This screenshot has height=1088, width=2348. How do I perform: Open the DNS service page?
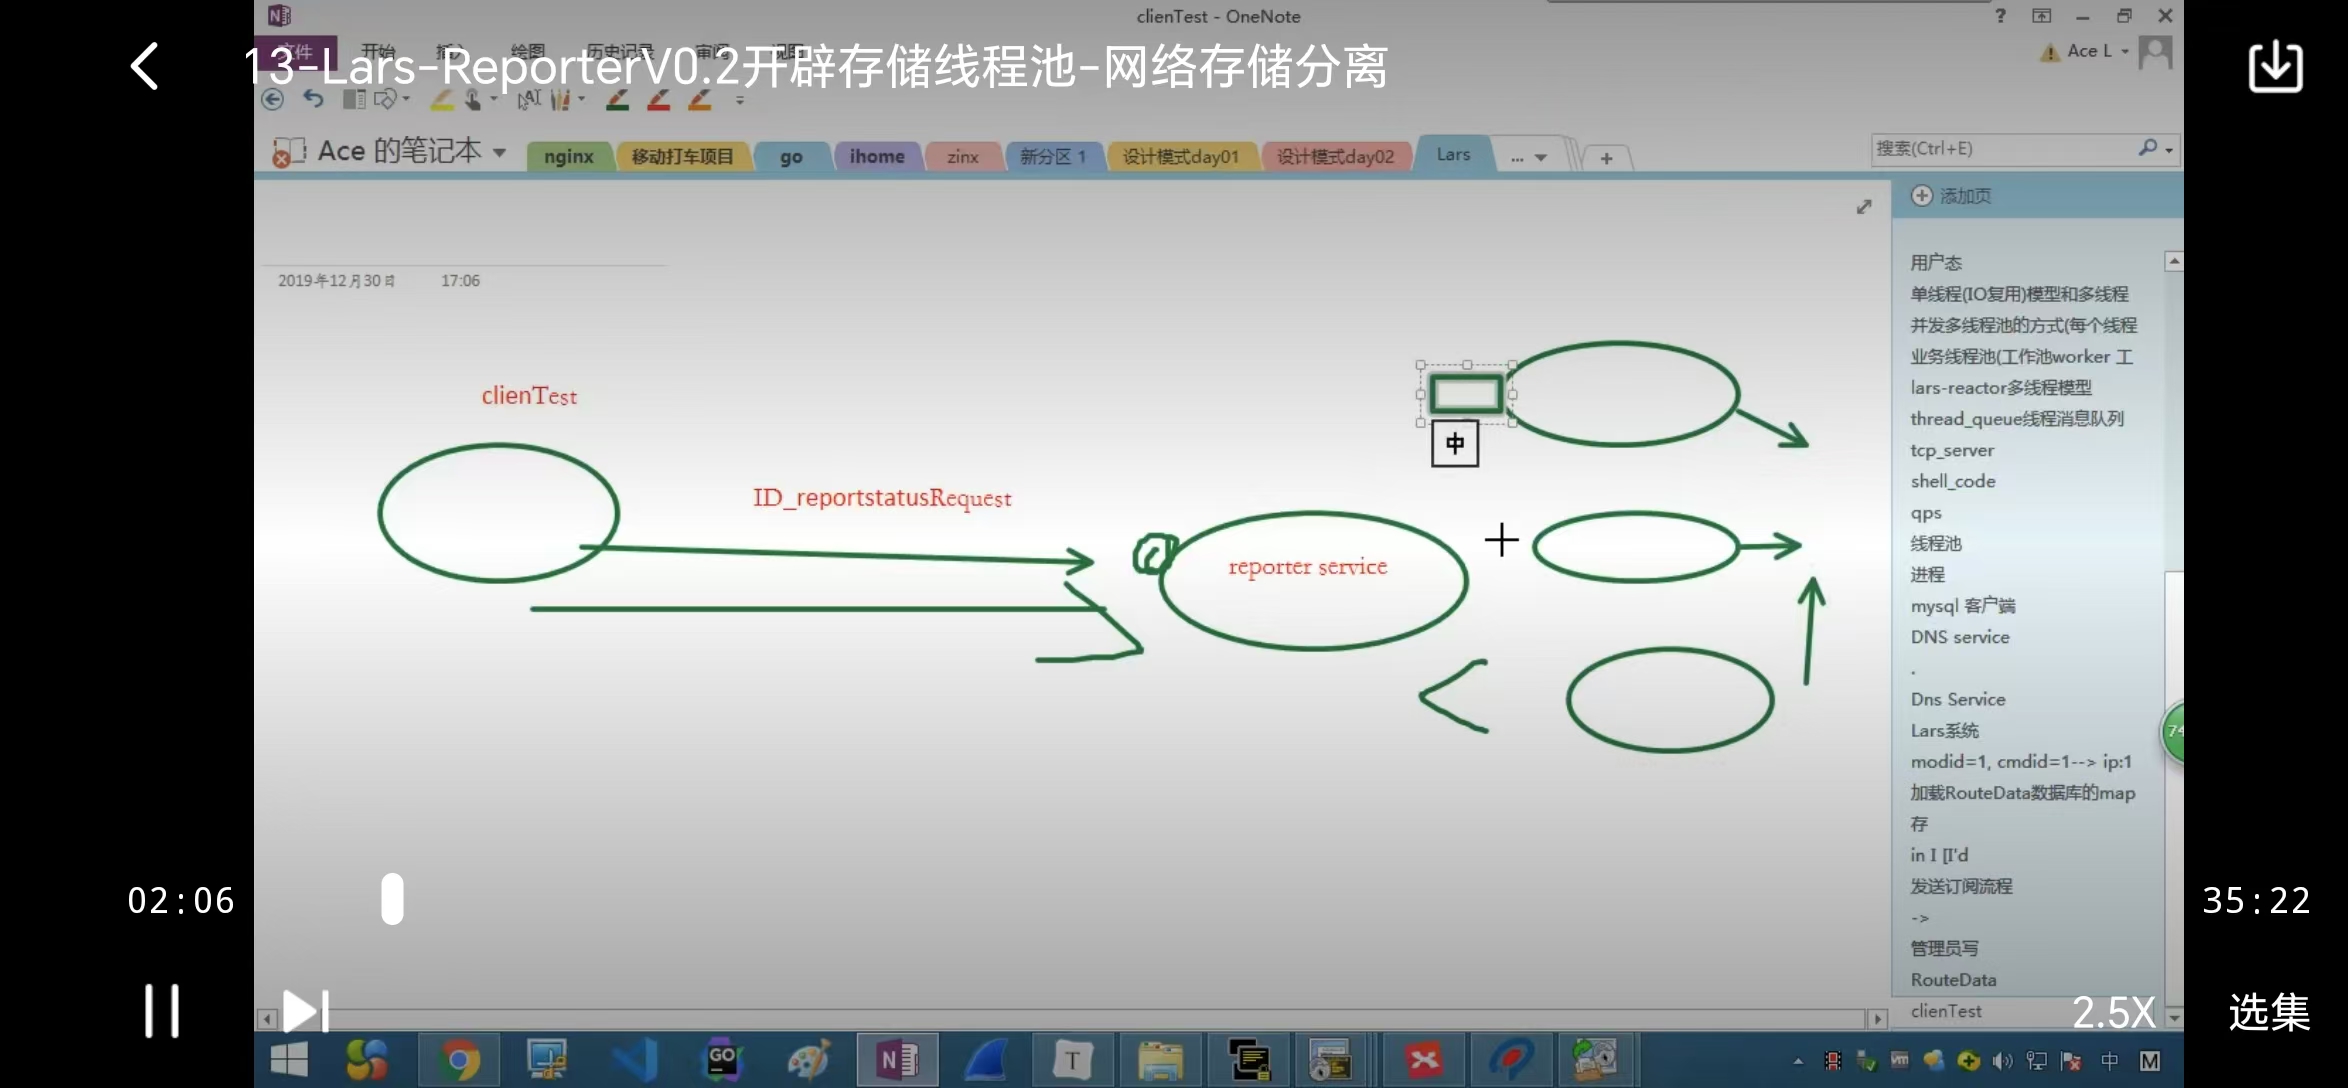tap(1959, 637)
